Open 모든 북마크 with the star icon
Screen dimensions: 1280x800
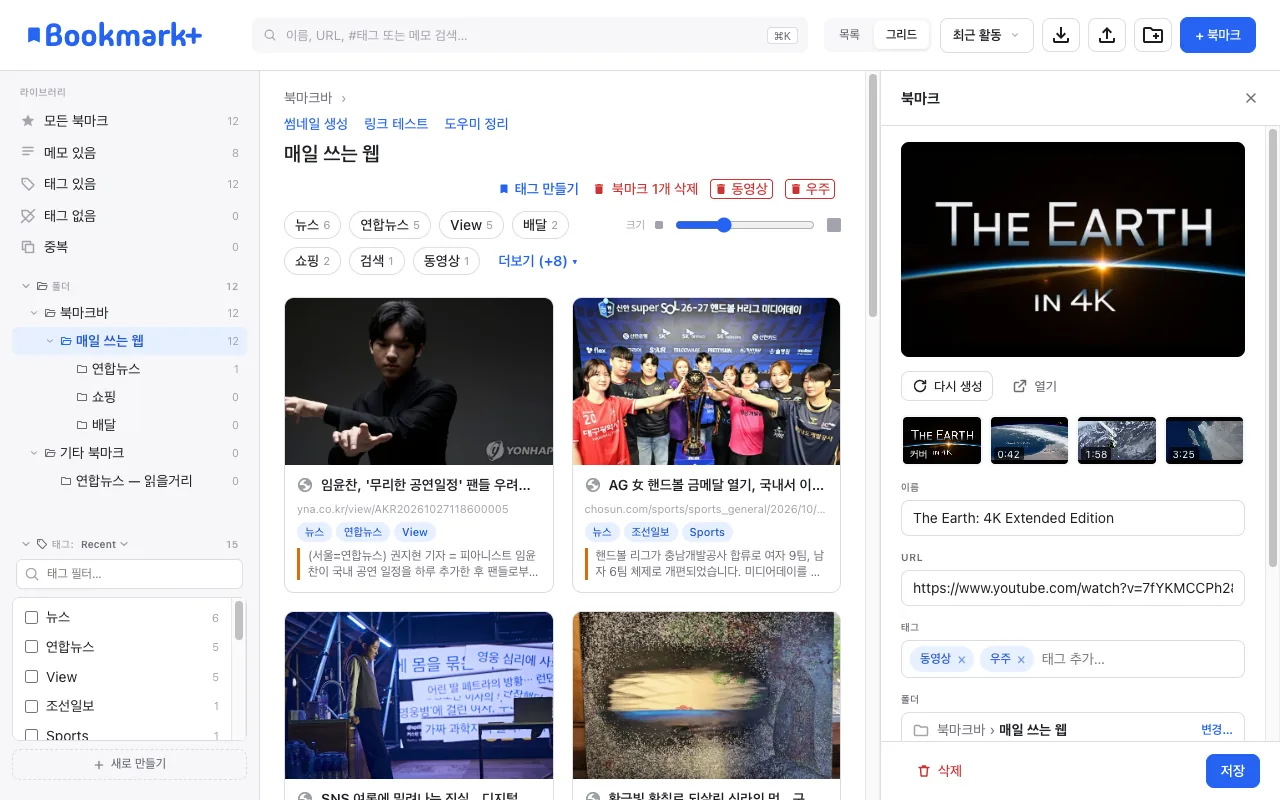click(130, 121)
